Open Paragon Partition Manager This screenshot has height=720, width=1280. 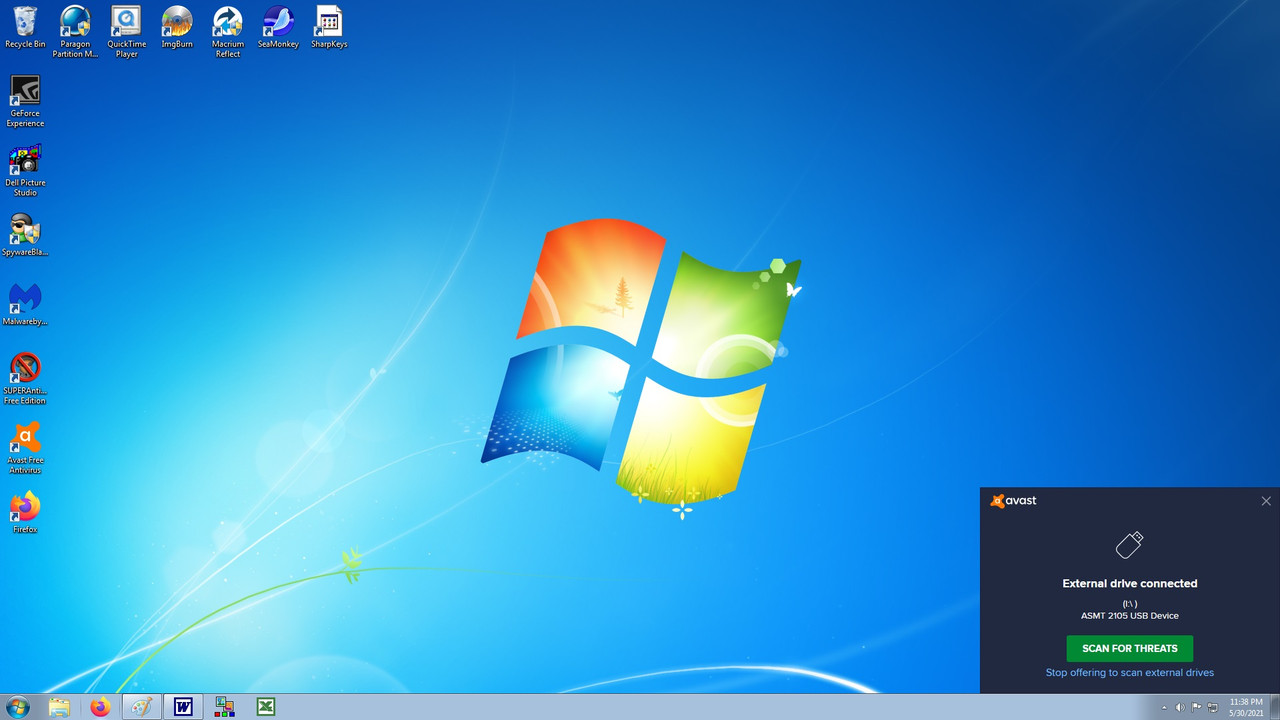pos(75,22)
